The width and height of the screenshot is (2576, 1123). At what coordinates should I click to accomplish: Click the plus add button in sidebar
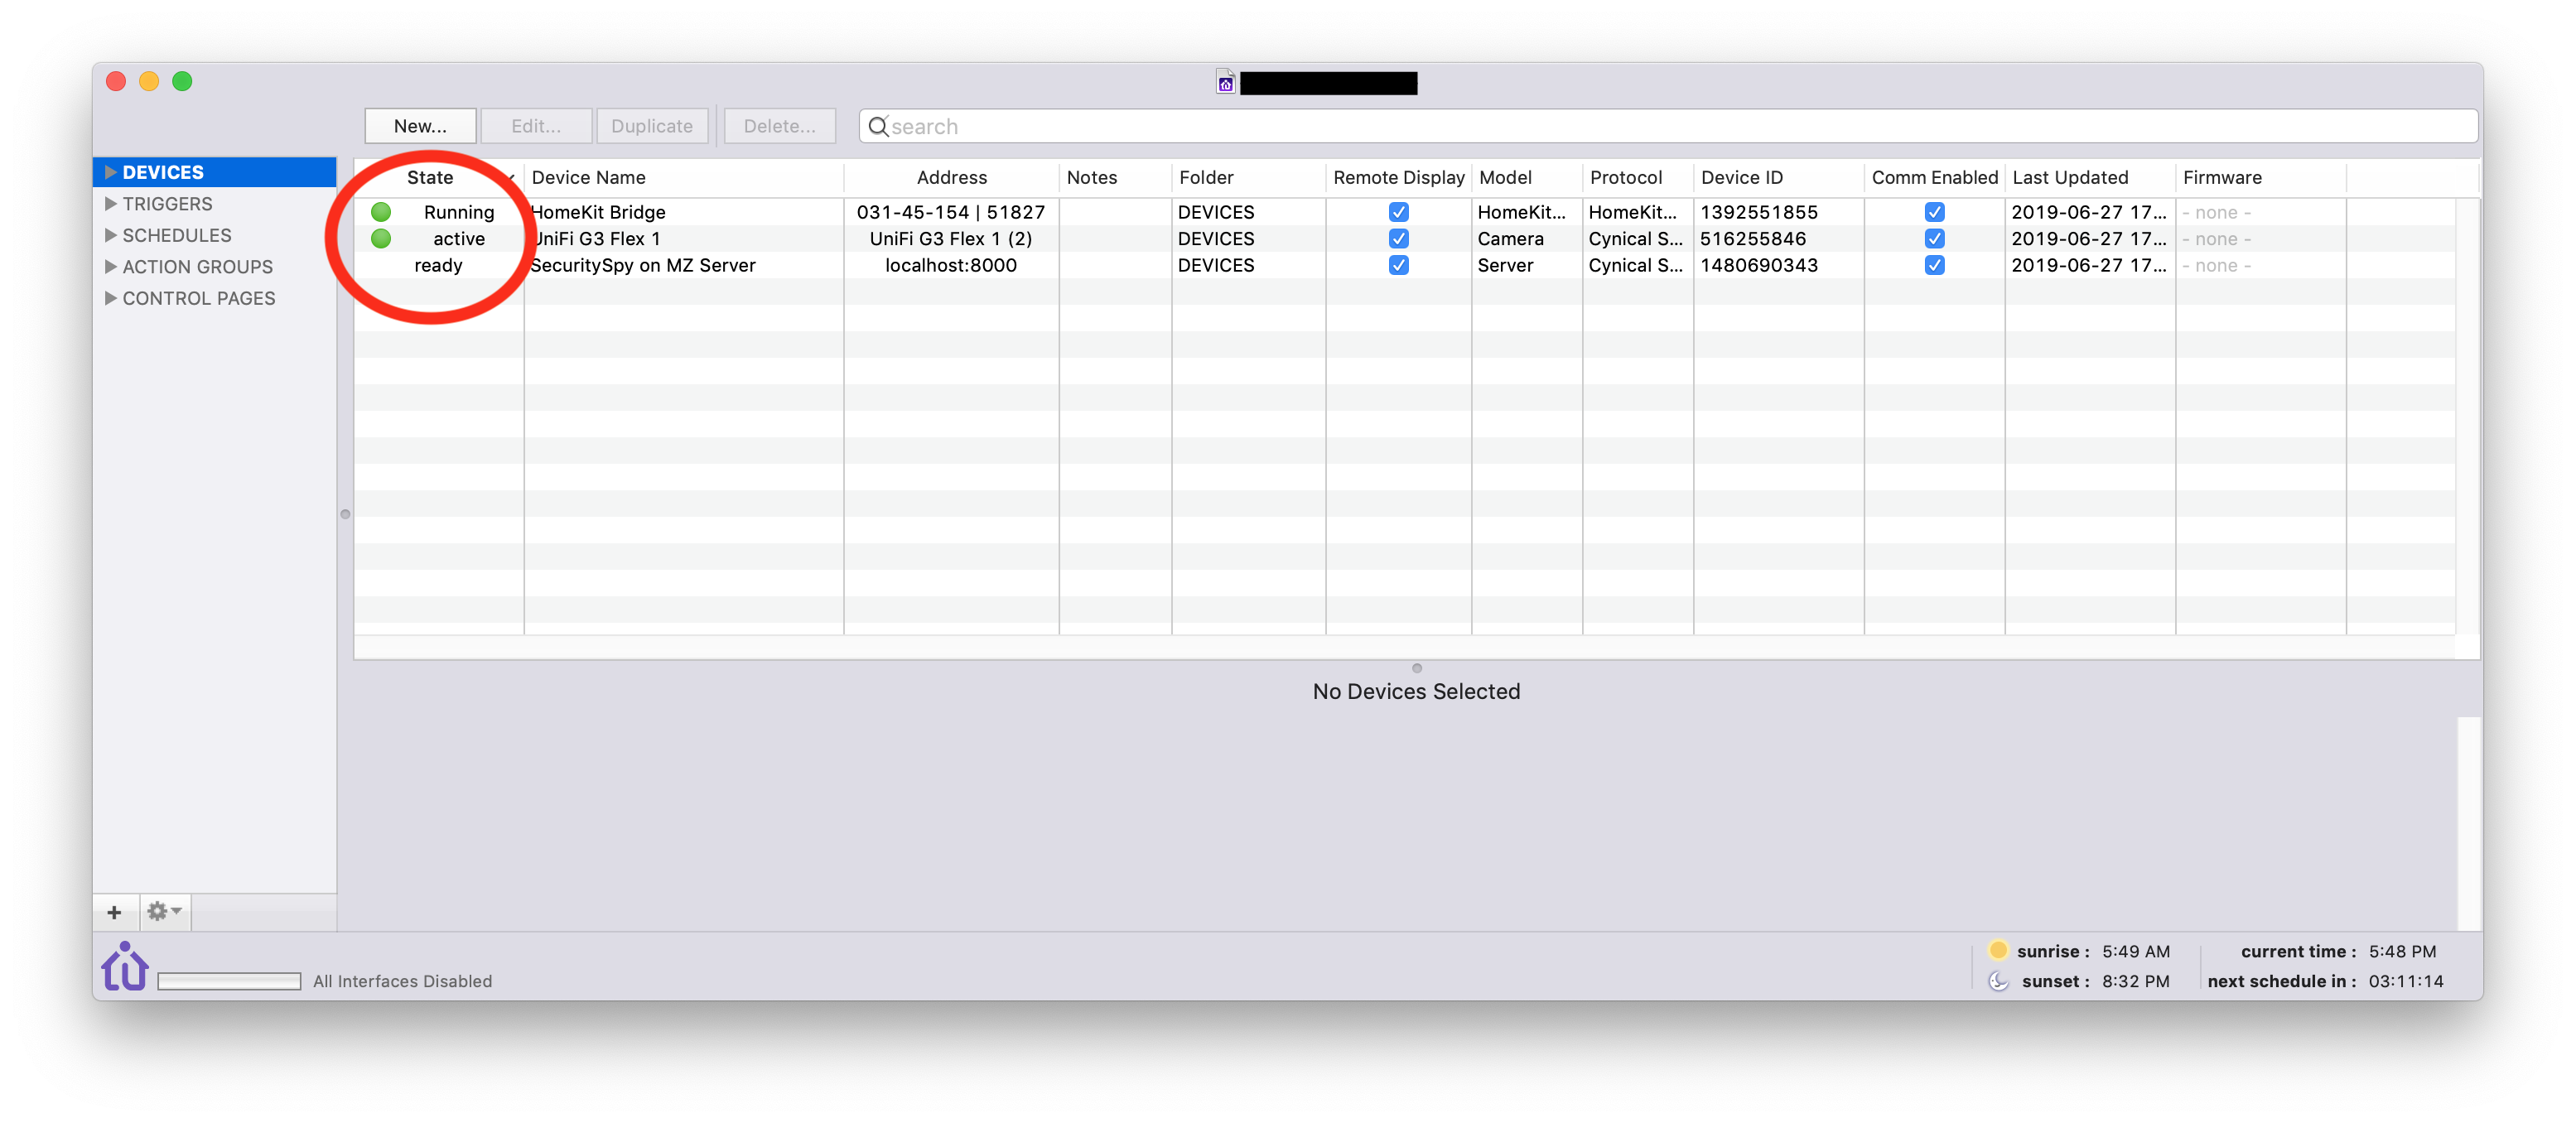click(x=114, y=912)
